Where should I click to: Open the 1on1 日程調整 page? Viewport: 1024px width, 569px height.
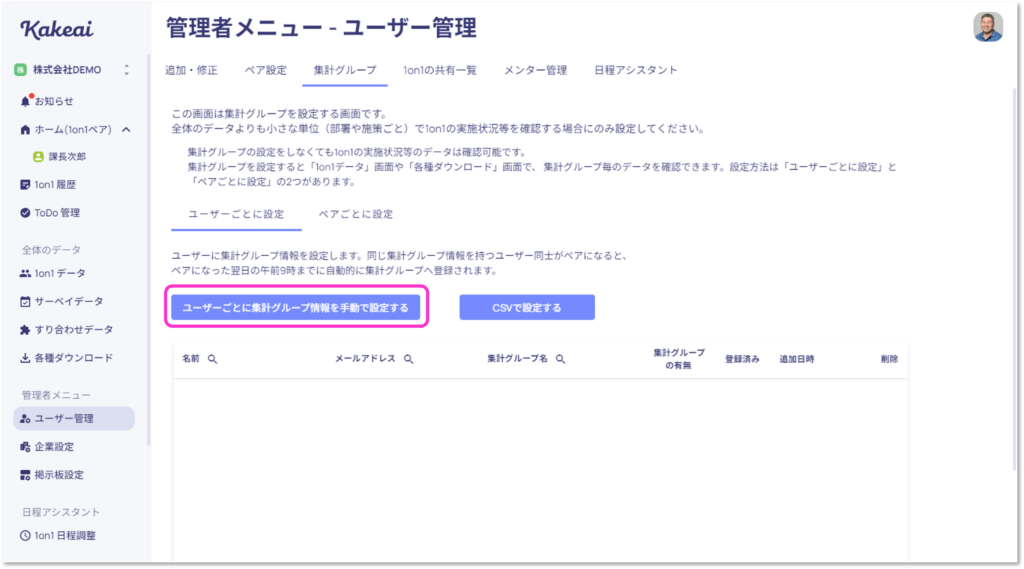65,535
